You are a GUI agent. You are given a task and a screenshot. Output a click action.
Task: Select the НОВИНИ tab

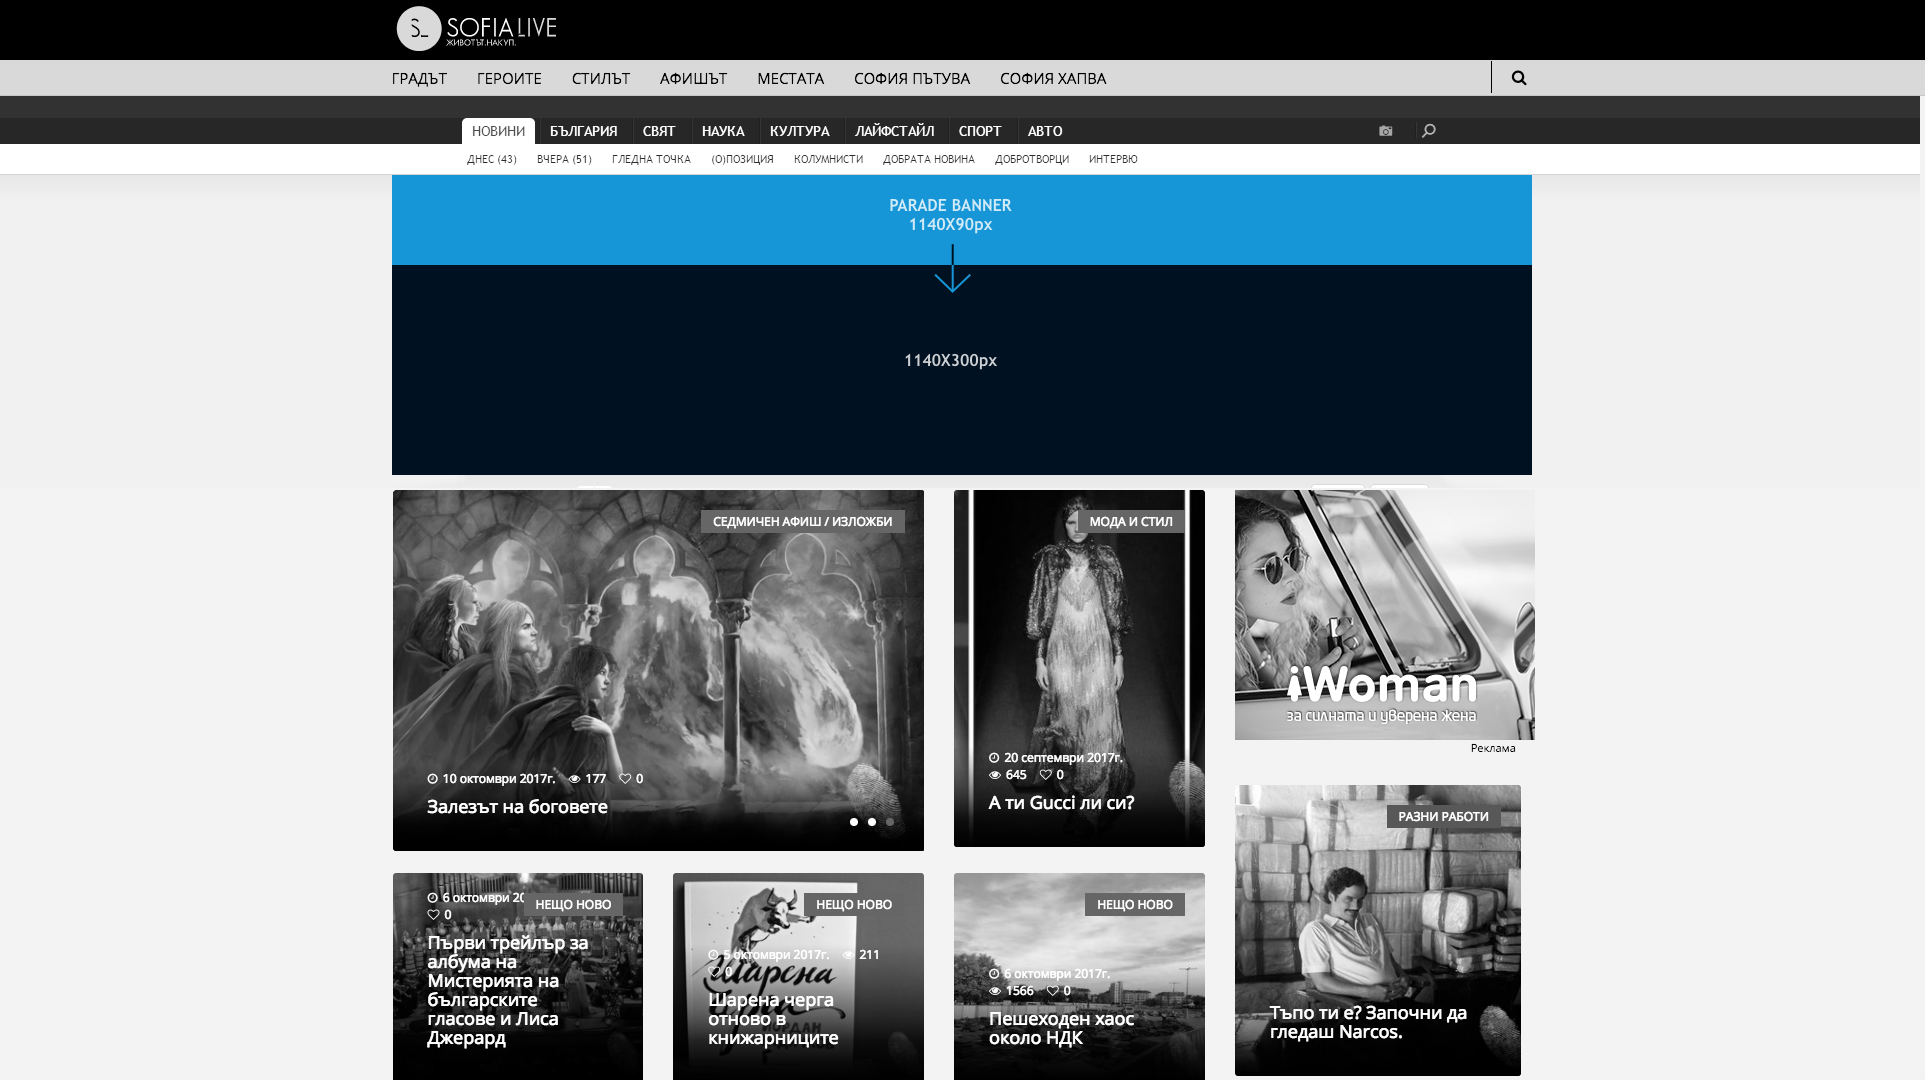tap(498, 131)
